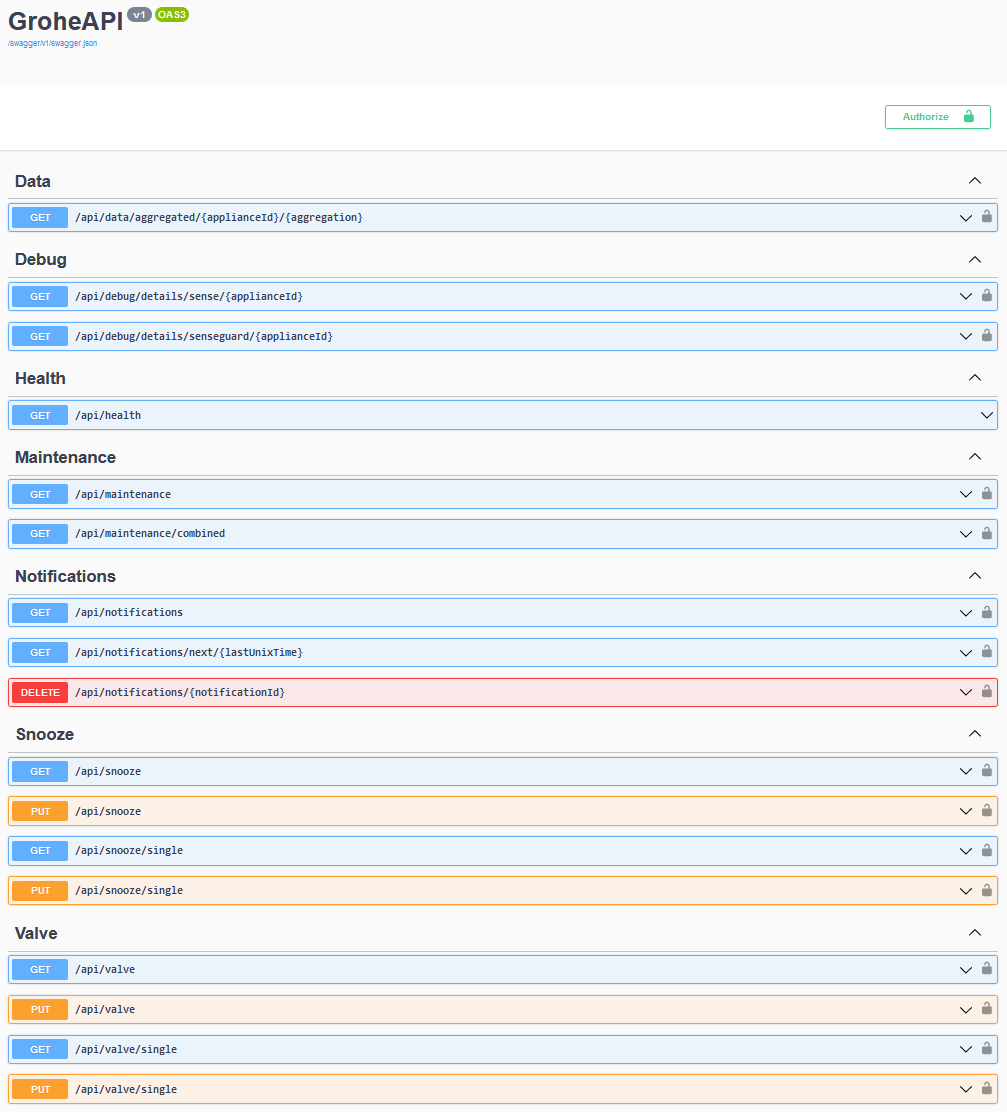The image size is (1007, 1112).
Task: Click the GET /api/valve/single path text
Action: (126, 1049)
